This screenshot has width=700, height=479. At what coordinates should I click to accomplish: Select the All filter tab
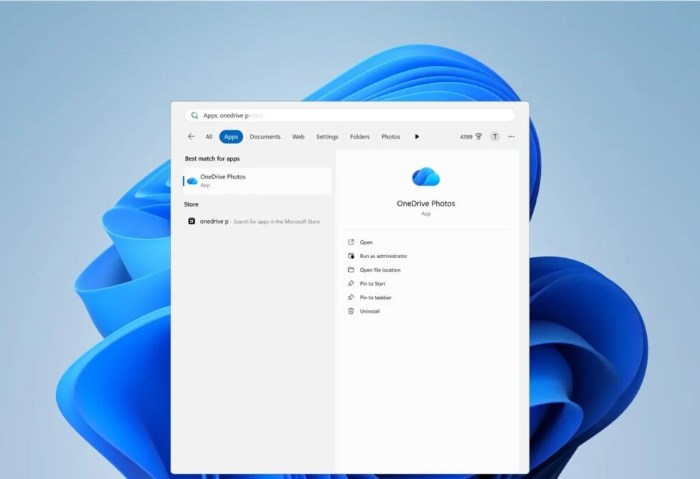208,137
